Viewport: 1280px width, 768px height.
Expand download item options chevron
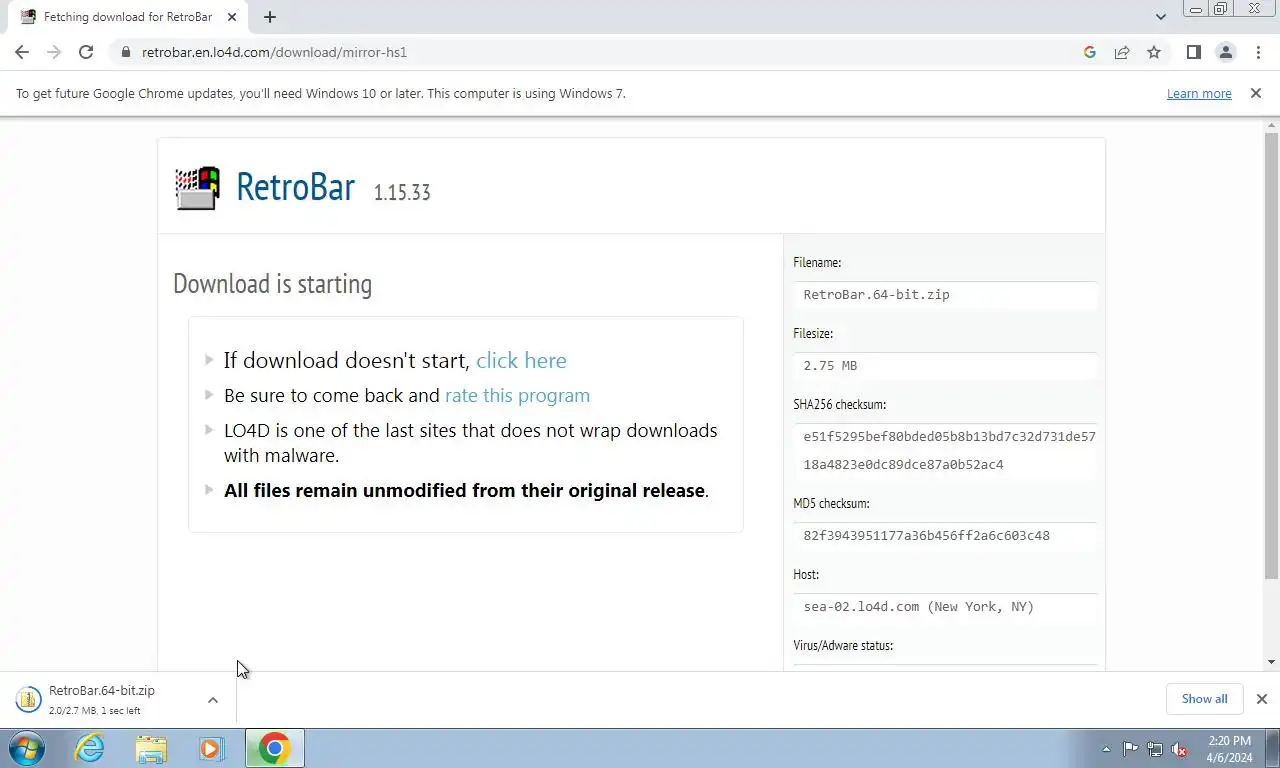(x=213, y=700)
